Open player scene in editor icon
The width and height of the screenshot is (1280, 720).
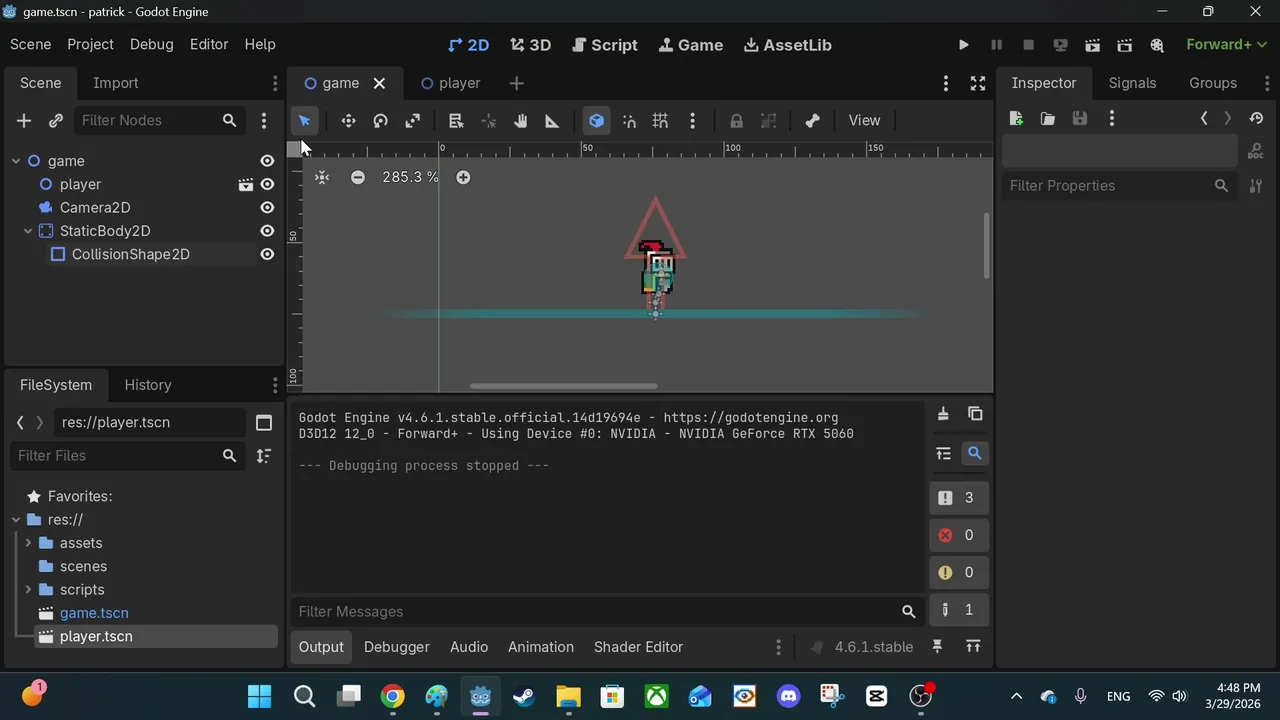click(245, 184)
